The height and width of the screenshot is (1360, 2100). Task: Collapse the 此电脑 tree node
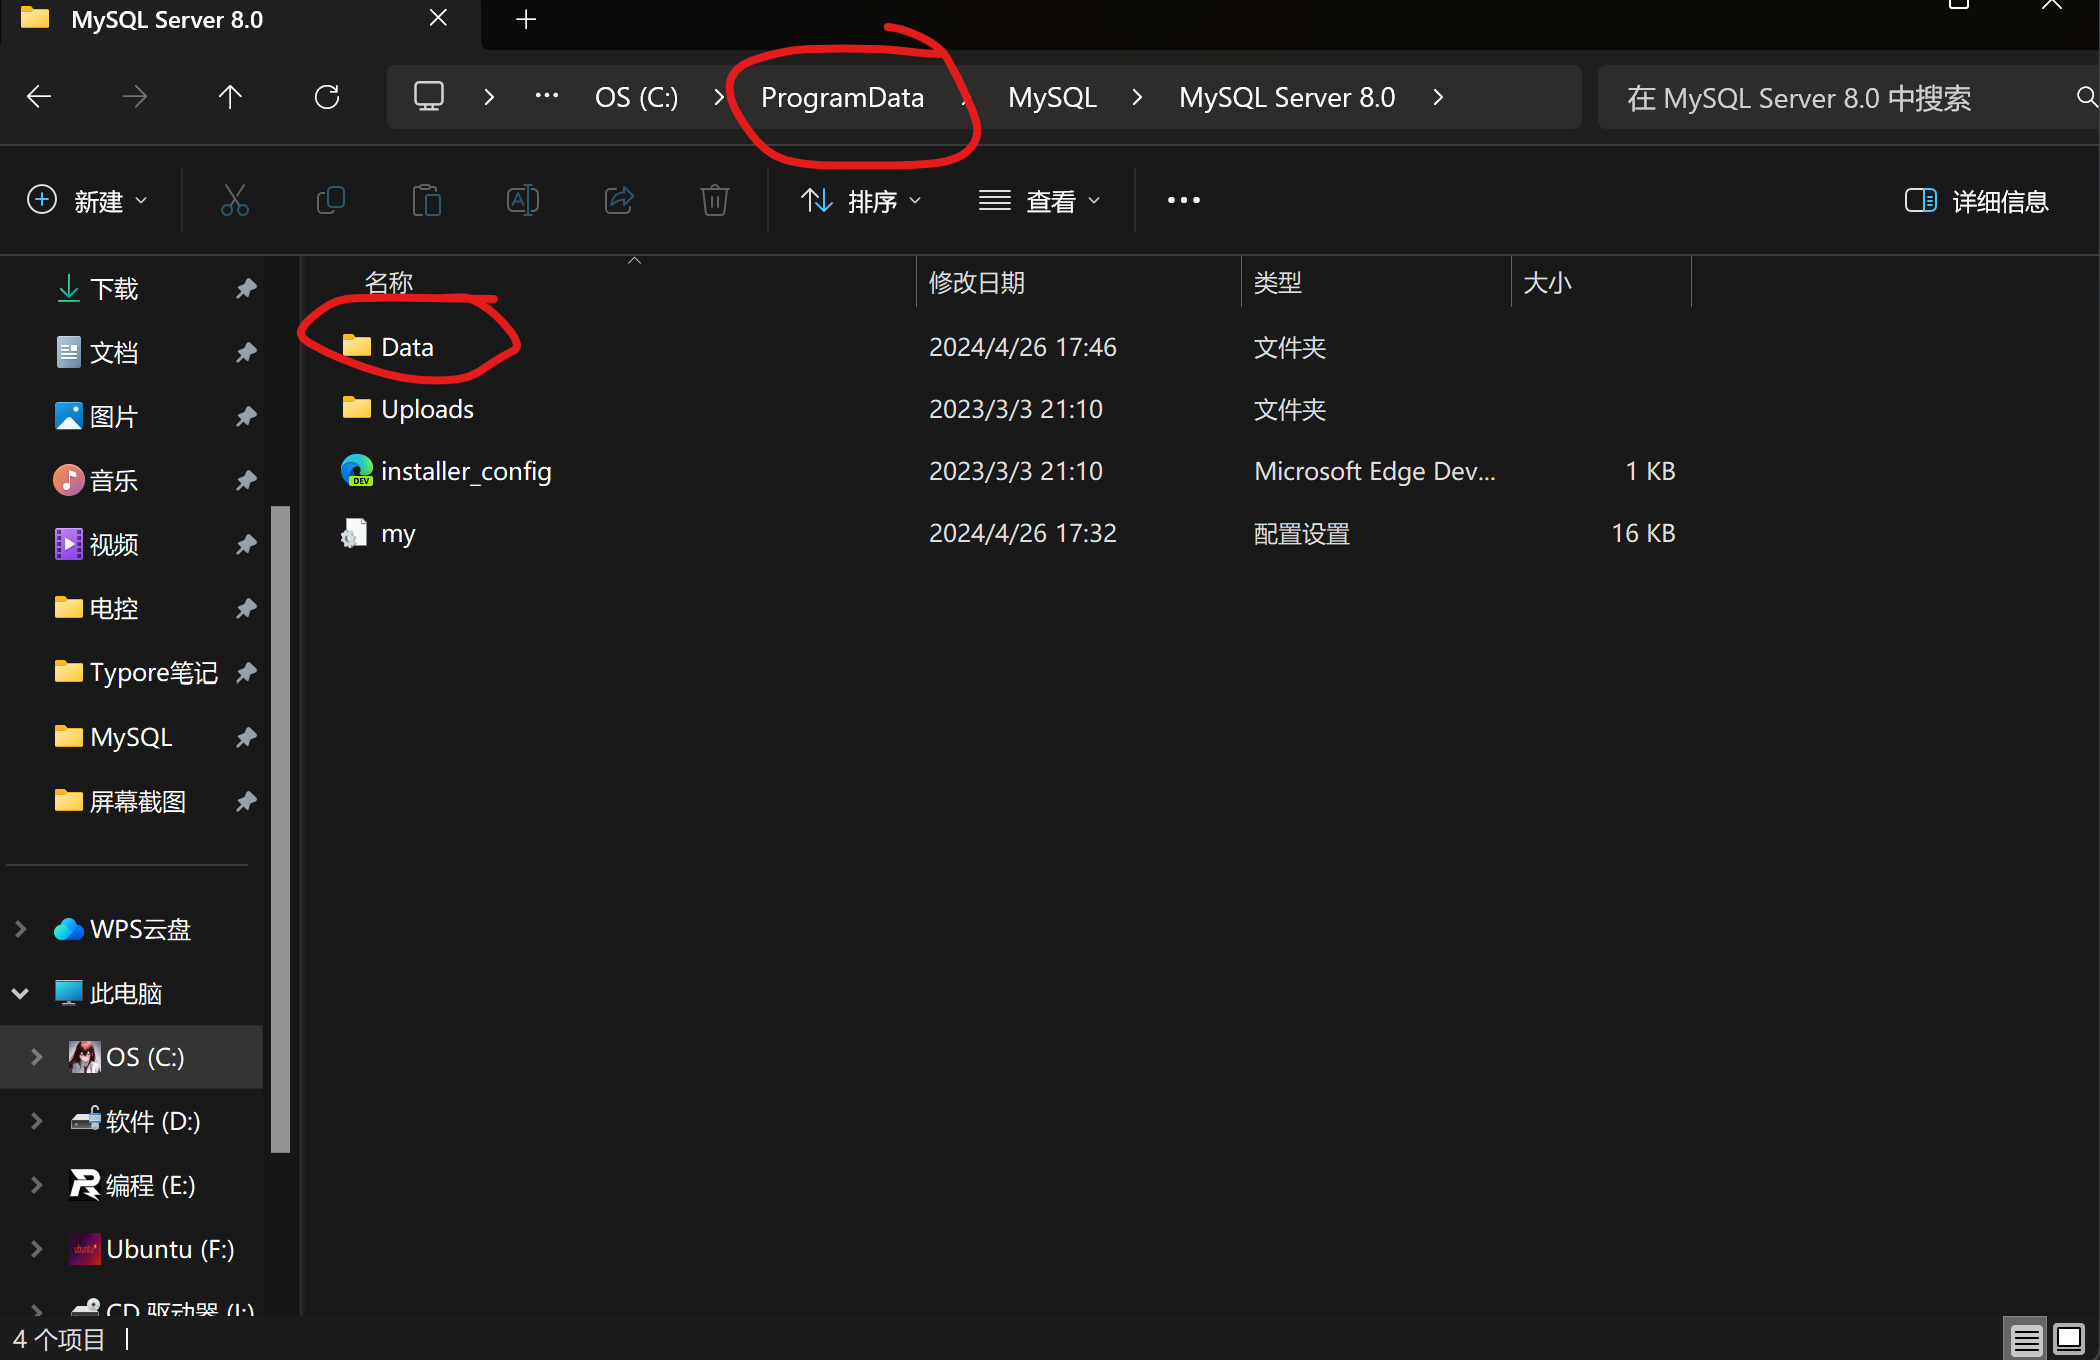click(20, 993)
